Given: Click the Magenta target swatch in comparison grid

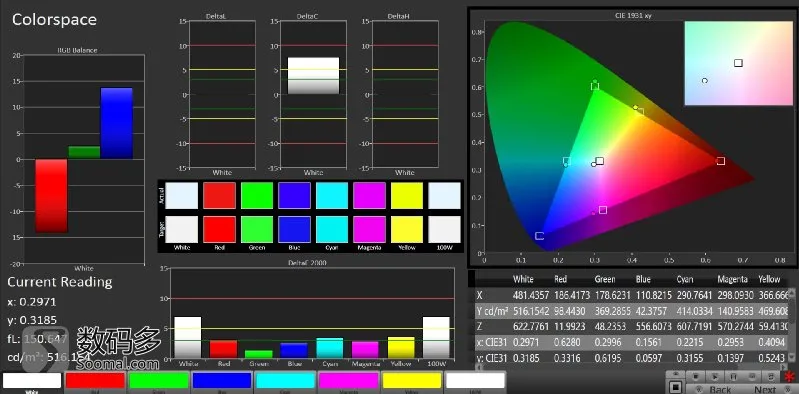Looking at the screenshot, I should pyautogui.click(x=369, y=229).
